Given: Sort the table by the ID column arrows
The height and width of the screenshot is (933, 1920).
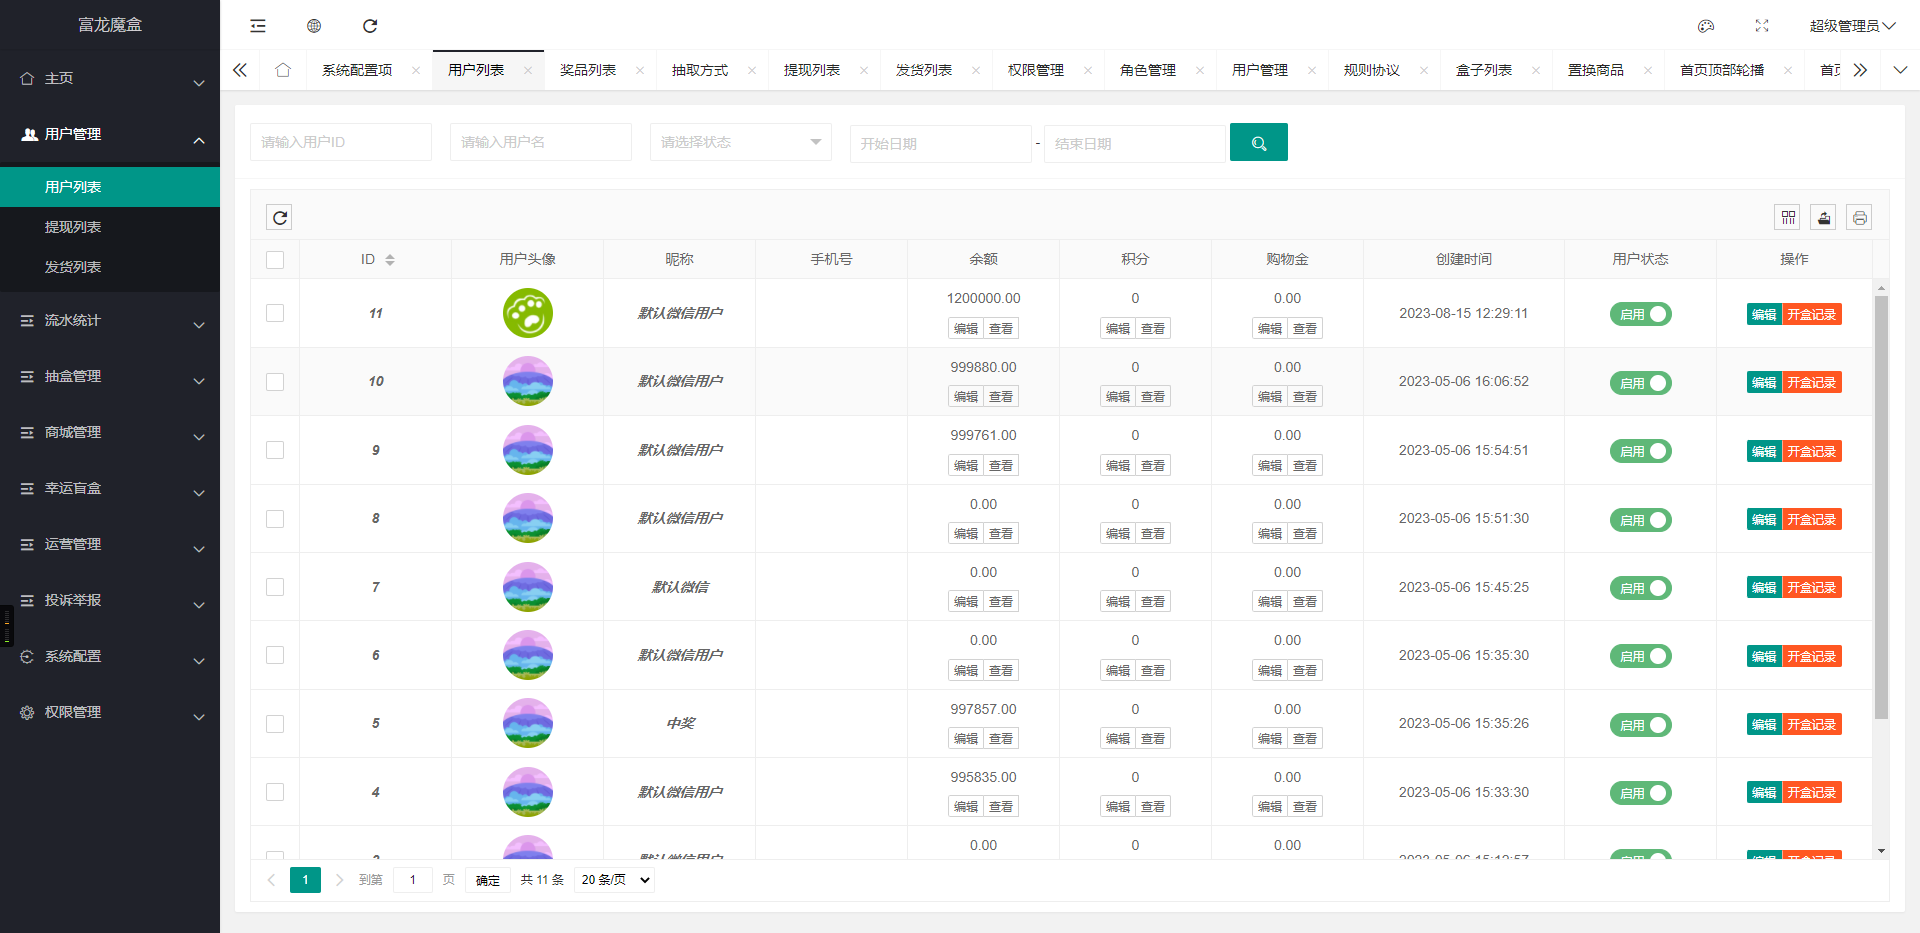Looking at the screenshot, I should [x=390, y=260].
